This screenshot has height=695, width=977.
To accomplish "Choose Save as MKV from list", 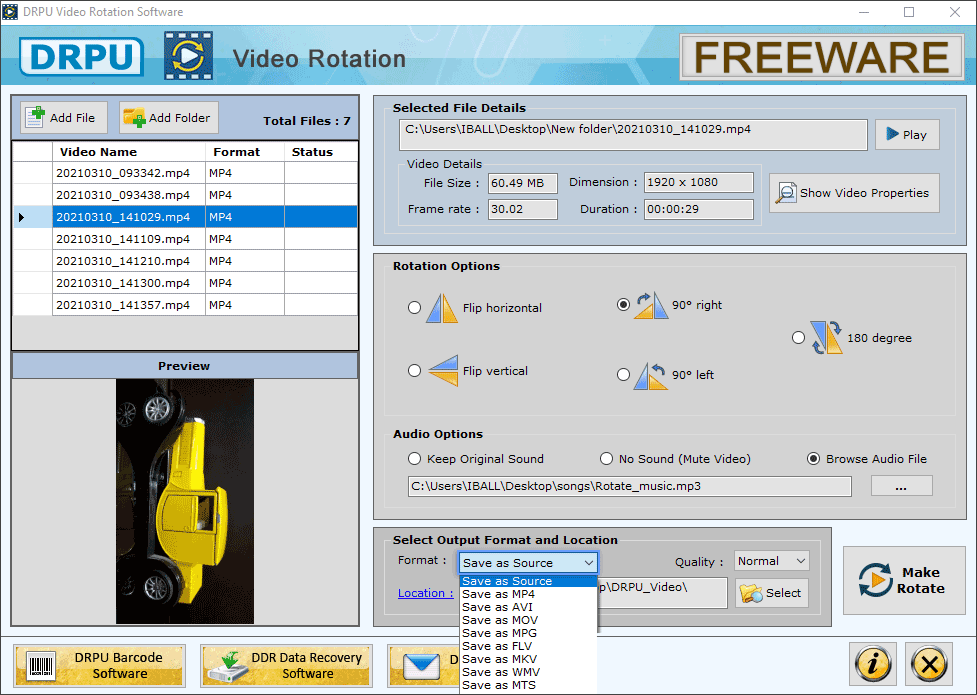I will point(528,659).
